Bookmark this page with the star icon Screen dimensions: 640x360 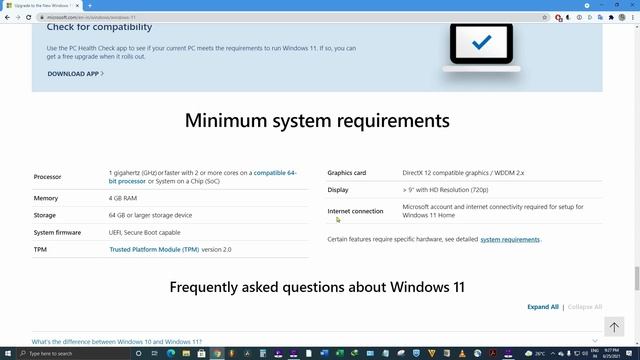[x=544, y=18]
